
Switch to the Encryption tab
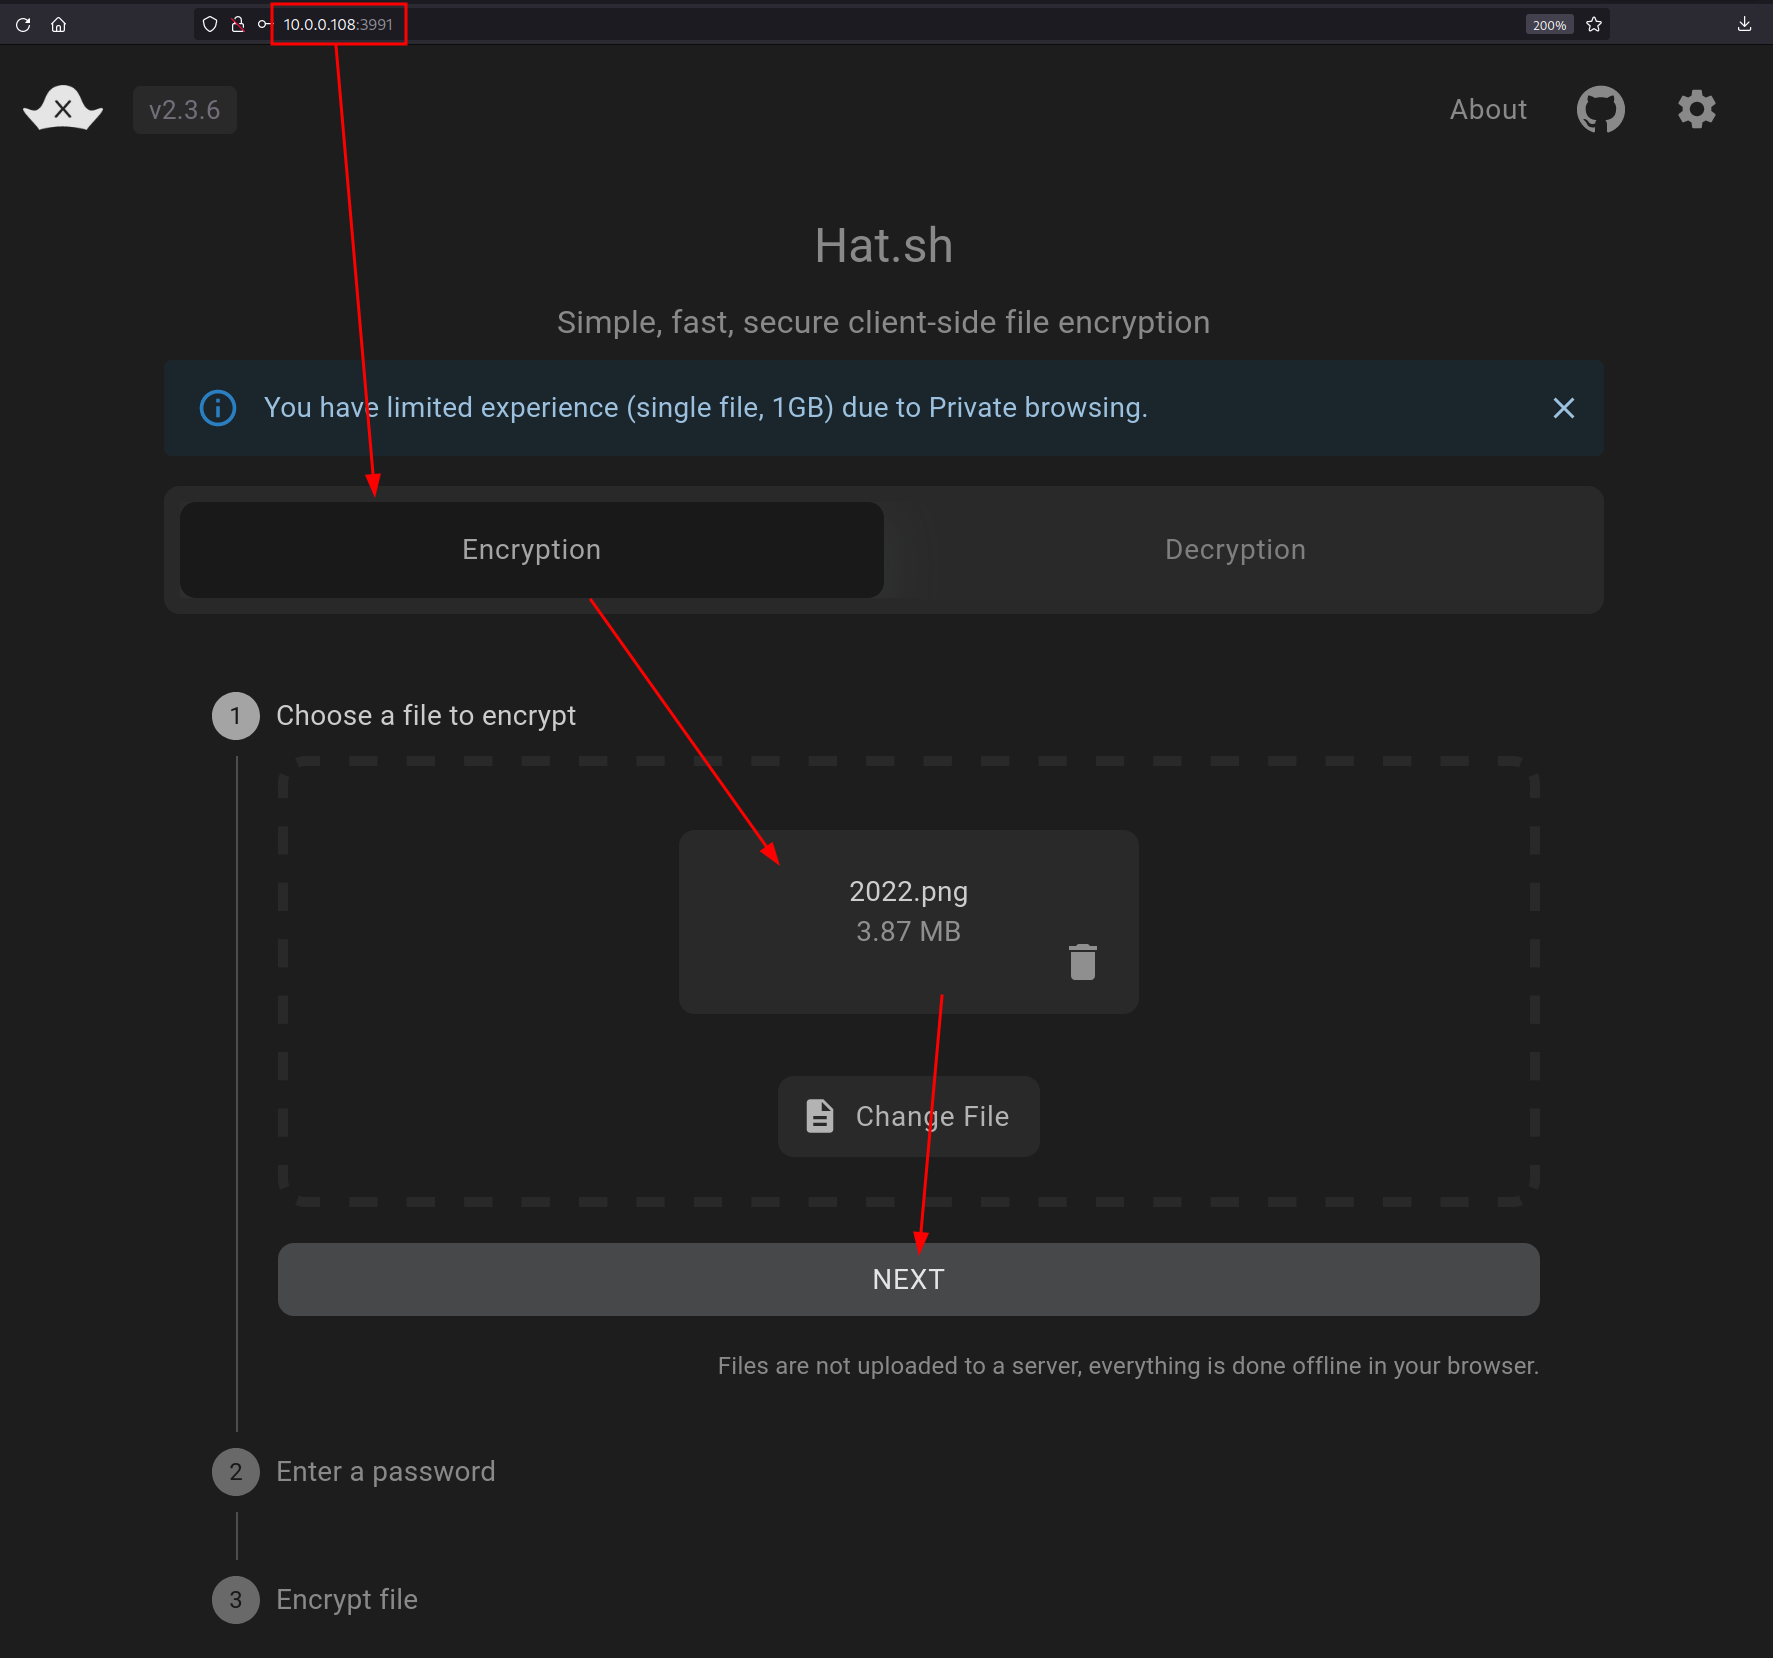(x=531, y=550)
